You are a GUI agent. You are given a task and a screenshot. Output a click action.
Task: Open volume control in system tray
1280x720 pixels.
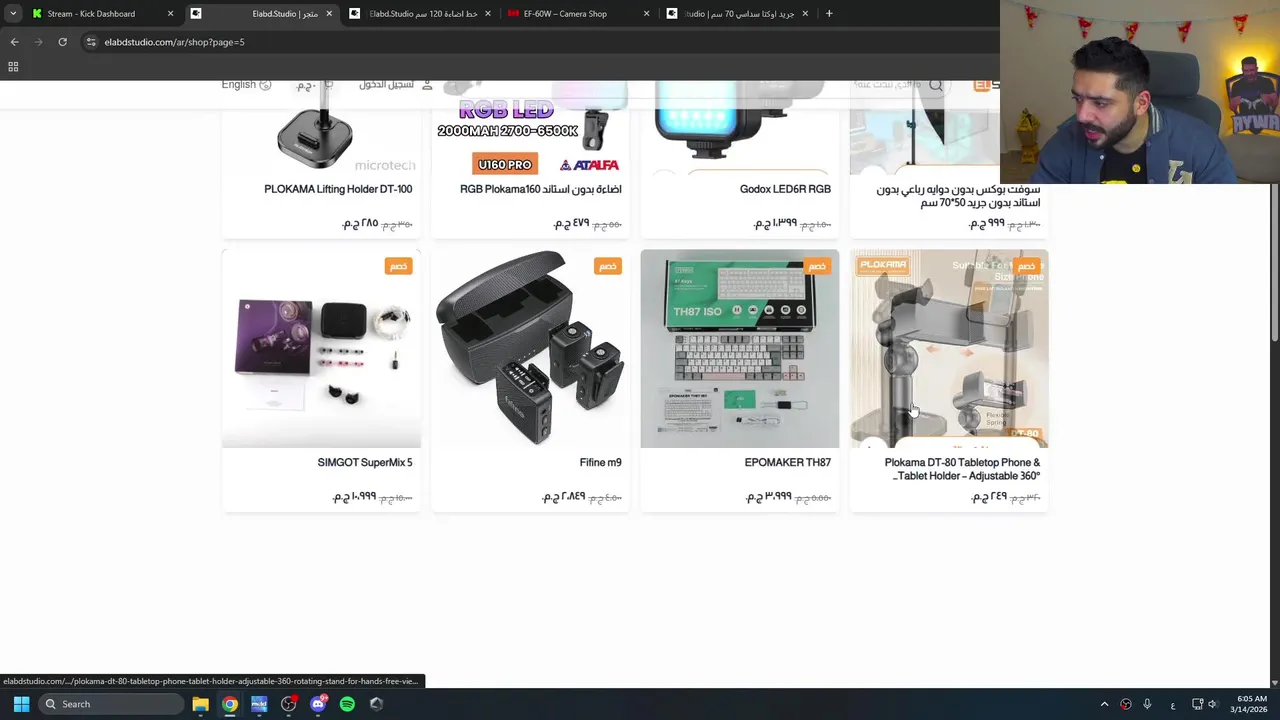click(x=1212, y=704)
